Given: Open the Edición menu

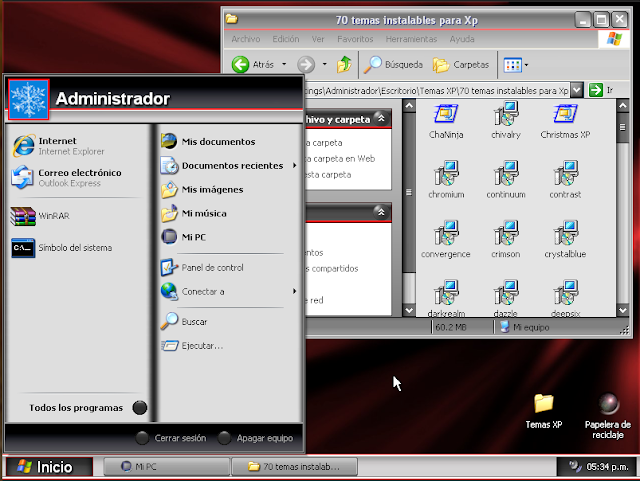Looking at the screenshot, I should click(x=286, y=39).
